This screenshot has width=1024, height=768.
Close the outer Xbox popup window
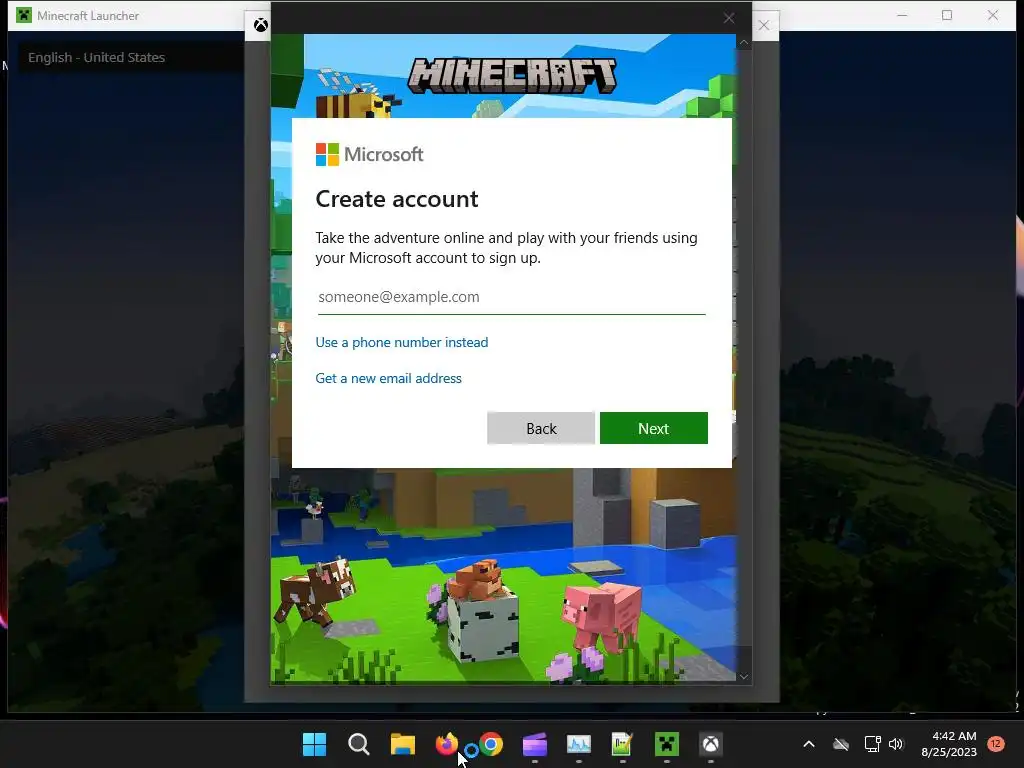point(763,25)
